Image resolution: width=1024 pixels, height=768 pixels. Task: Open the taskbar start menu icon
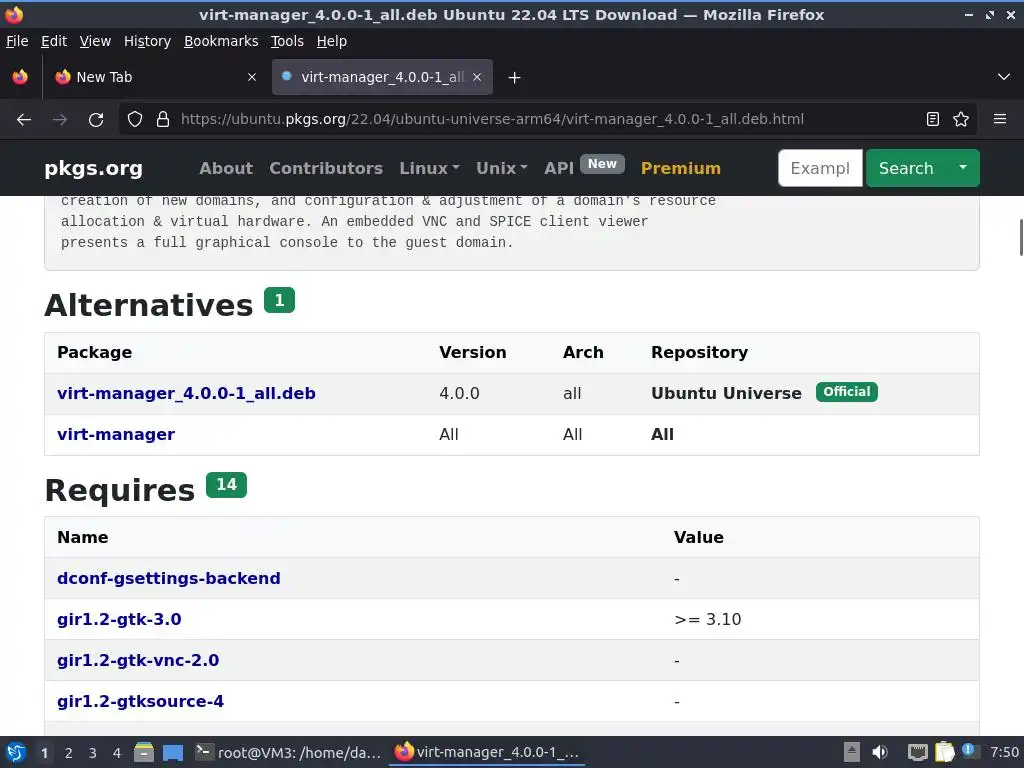pos(16,752)
